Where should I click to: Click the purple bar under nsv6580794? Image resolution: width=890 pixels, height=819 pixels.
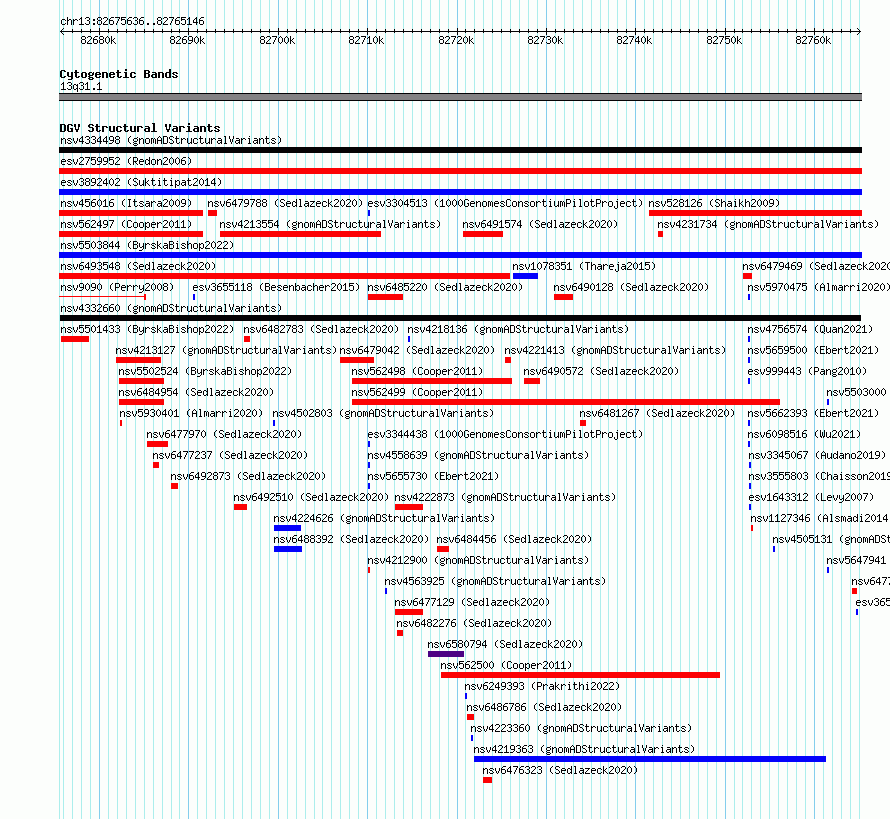[x=446, y=654]
